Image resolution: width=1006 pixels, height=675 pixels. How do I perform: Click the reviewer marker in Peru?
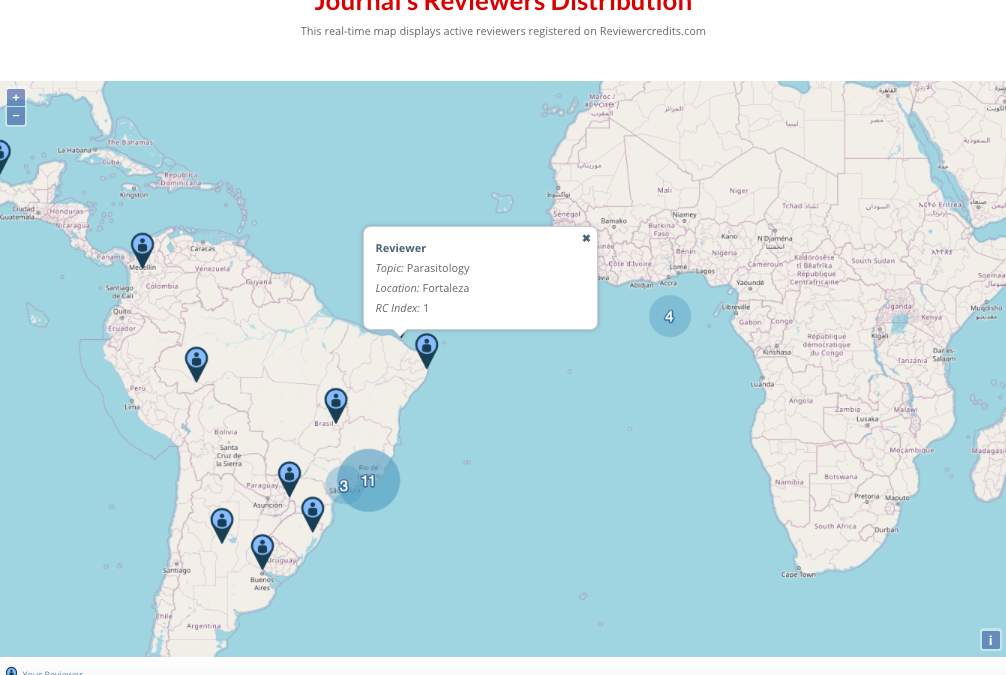tap(196, 364)
